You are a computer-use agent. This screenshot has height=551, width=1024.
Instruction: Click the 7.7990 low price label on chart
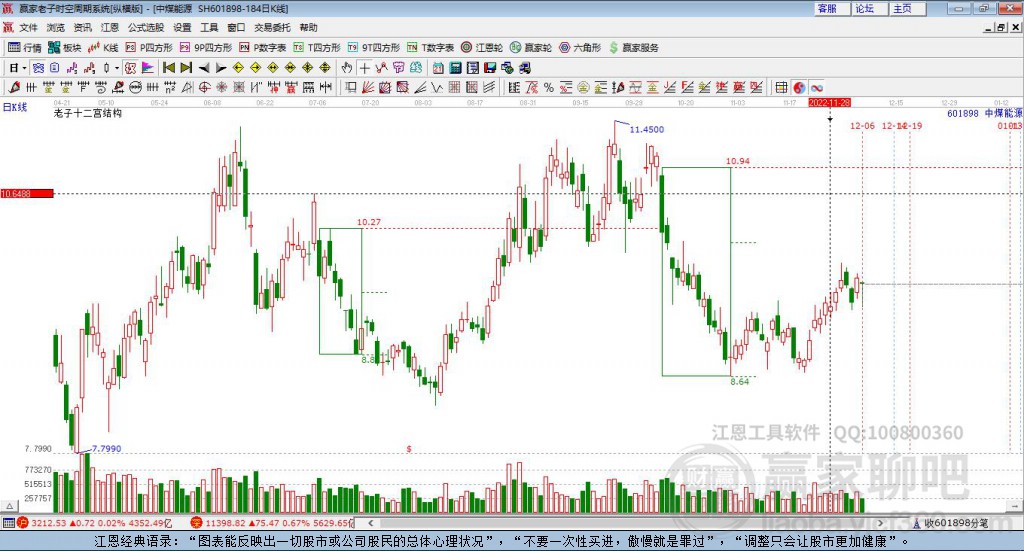tap(106, 449)
